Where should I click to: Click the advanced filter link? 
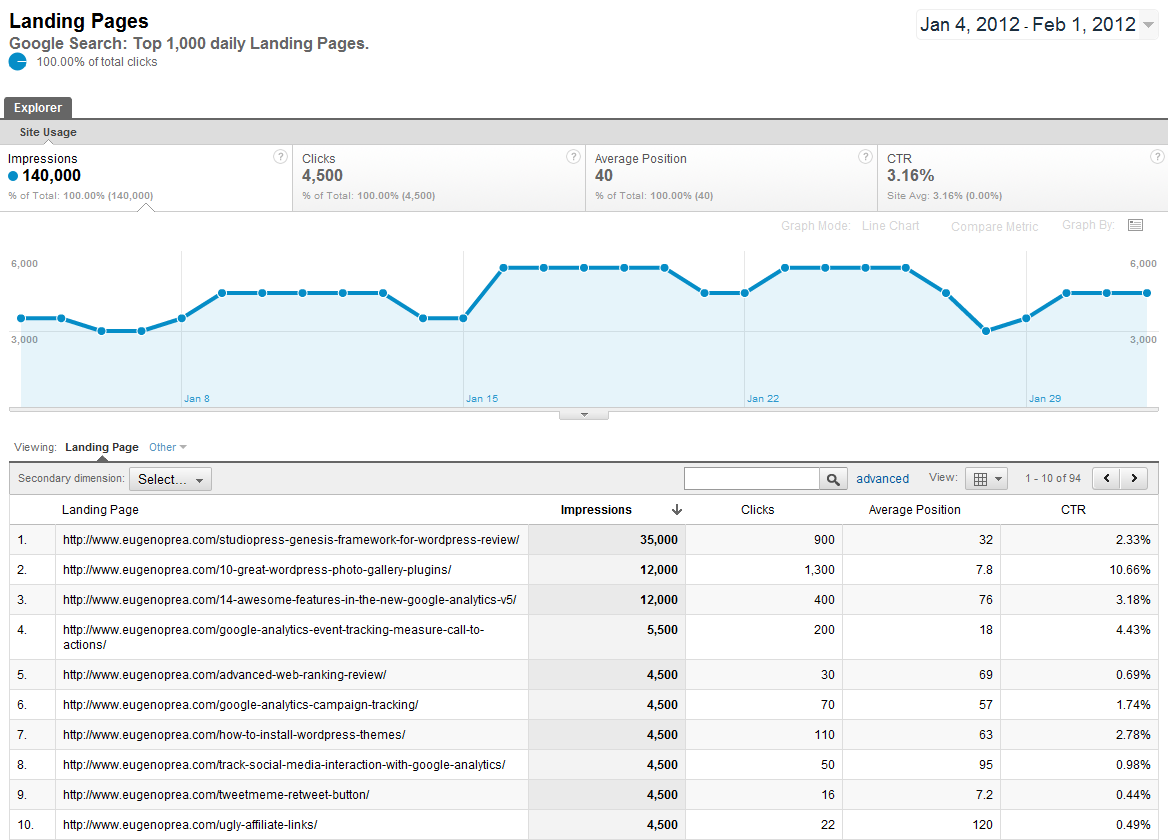882,479
